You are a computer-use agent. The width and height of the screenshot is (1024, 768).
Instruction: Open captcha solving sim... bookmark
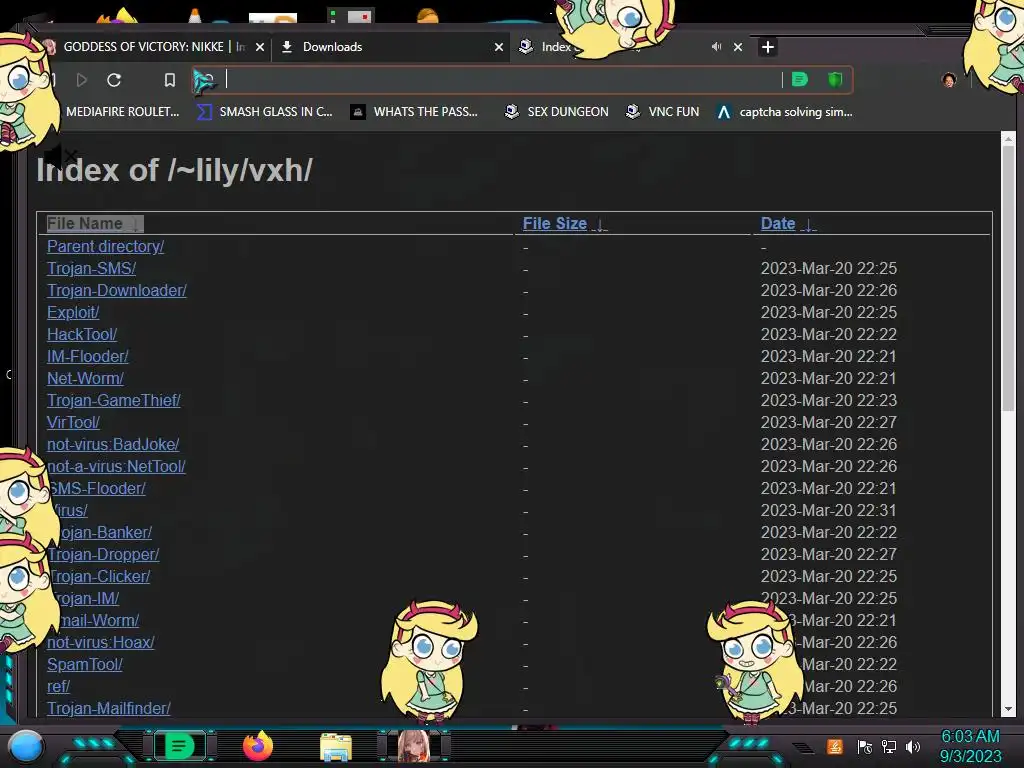[x=784, y=112]
